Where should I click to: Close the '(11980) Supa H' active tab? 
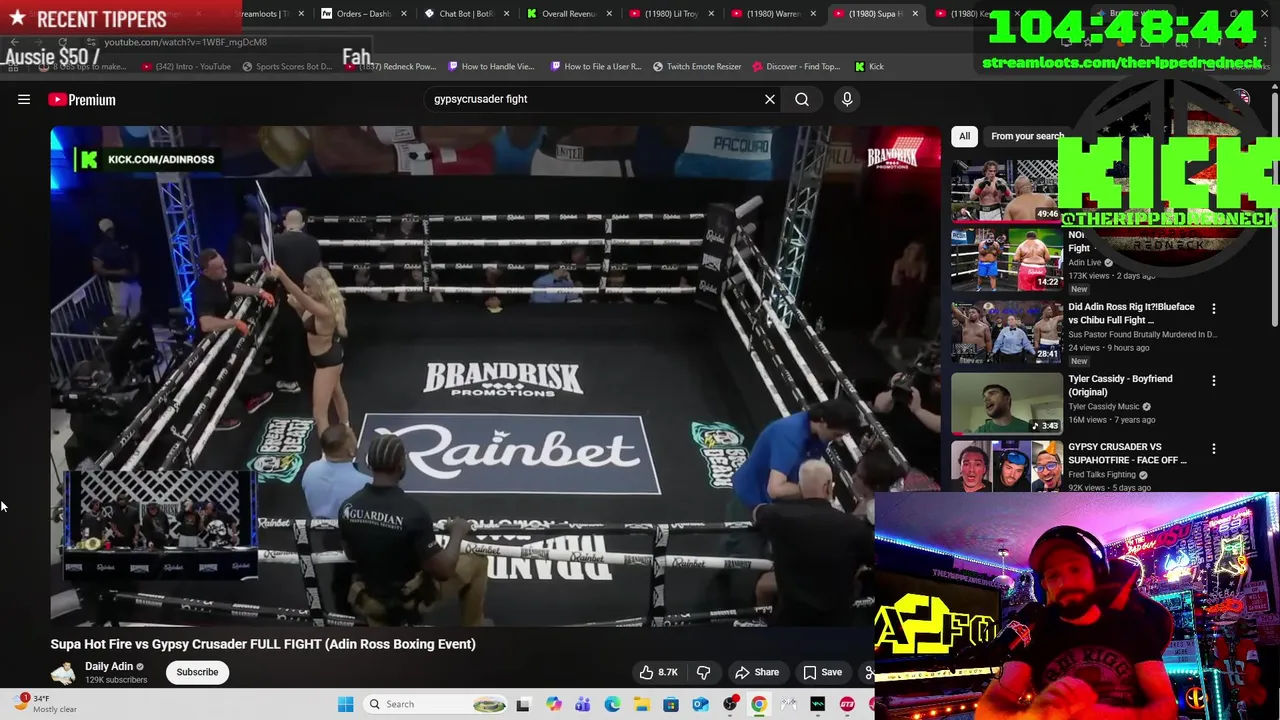click(914, 14)
